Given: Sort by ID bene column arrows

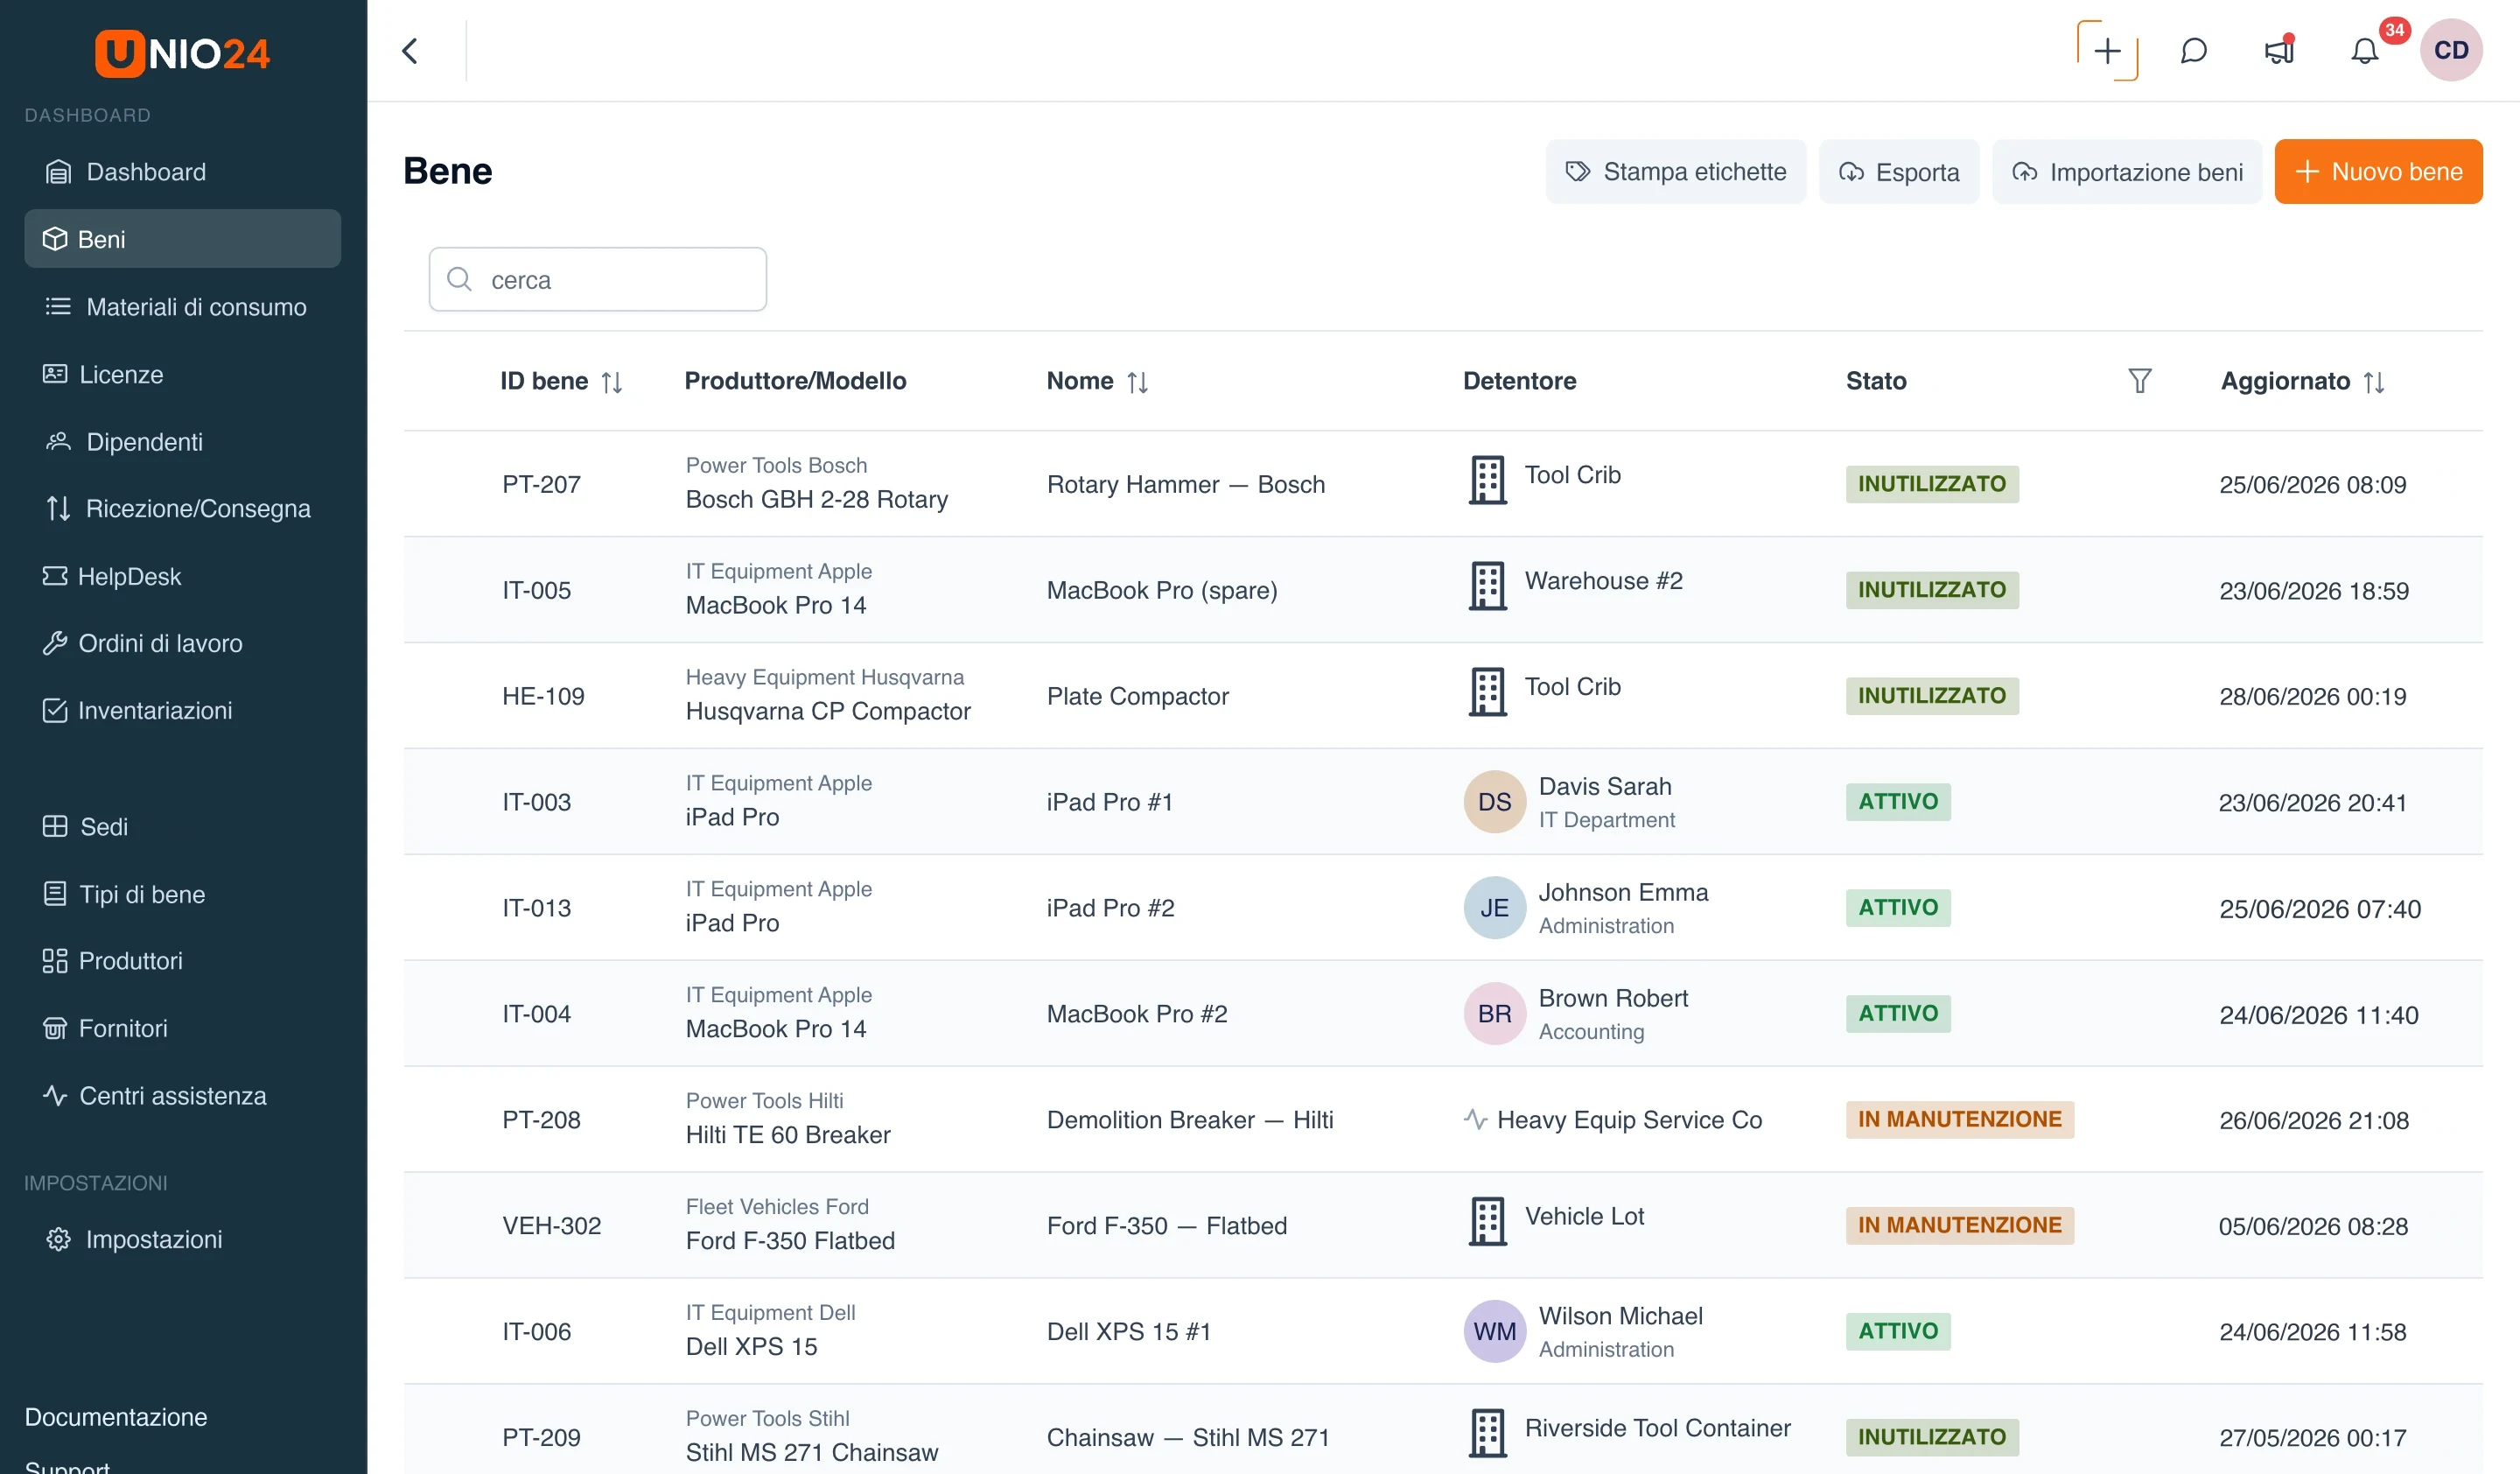Looking at the screenshot, I should pos(612,382).
